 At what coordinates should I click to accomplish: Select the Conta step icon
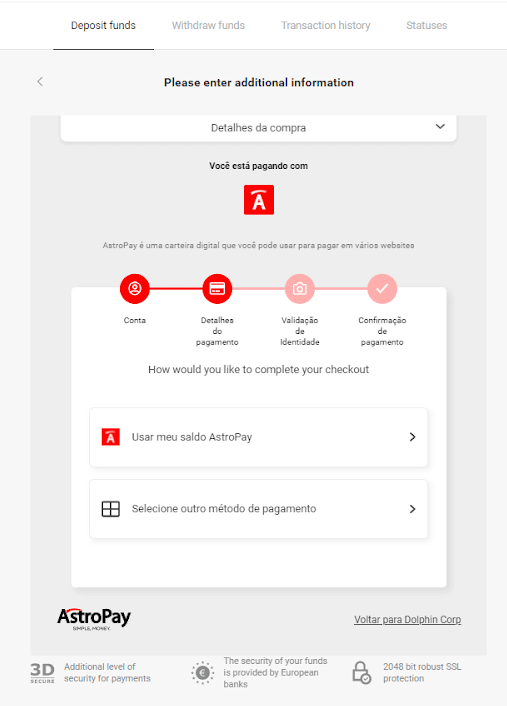coord(135,289)
